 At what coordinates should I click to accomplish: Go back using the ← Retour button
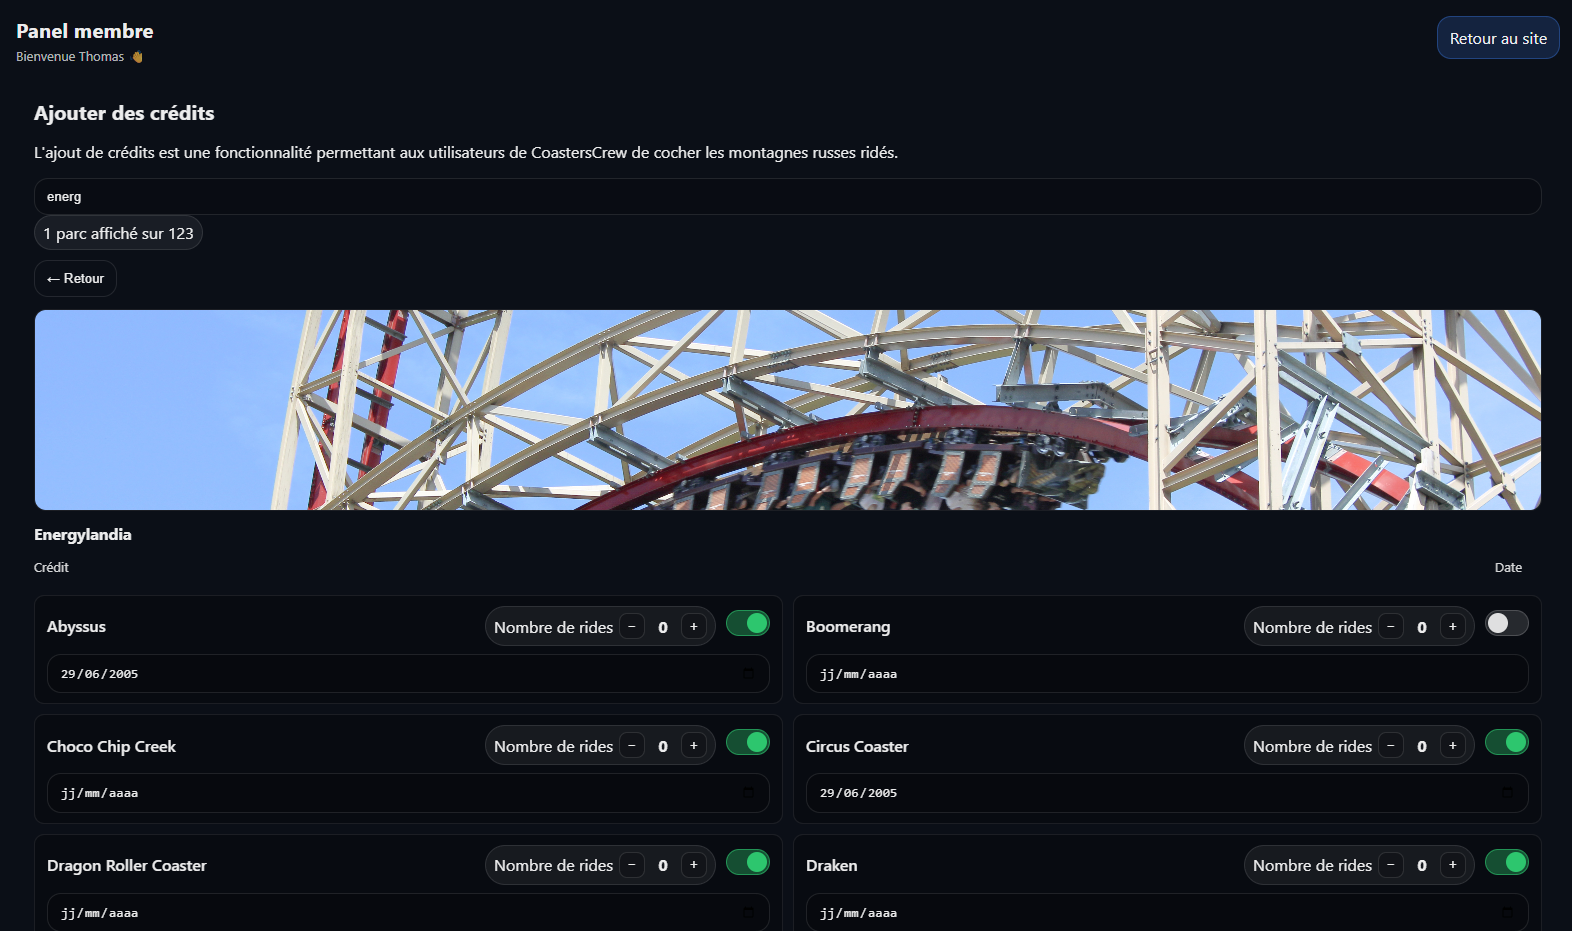[x=75, y=279]
